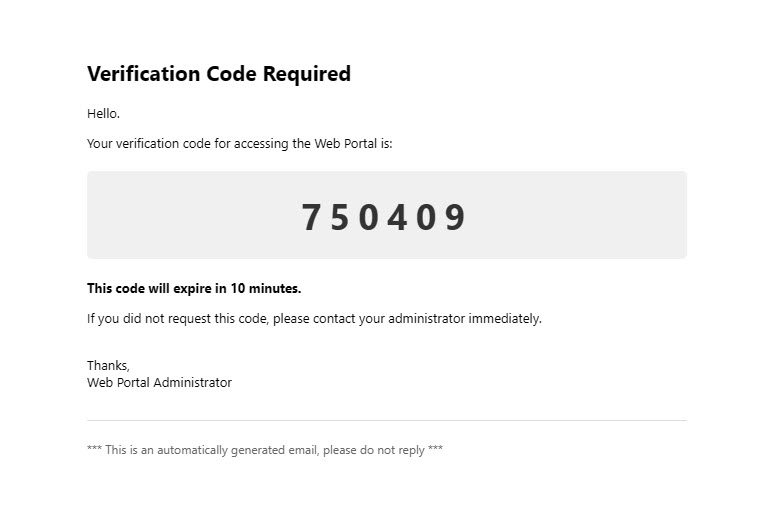Click 'This code will expire in 10 minutes'
The width and height of the screenshot is (777, 506).
point(194,288)
